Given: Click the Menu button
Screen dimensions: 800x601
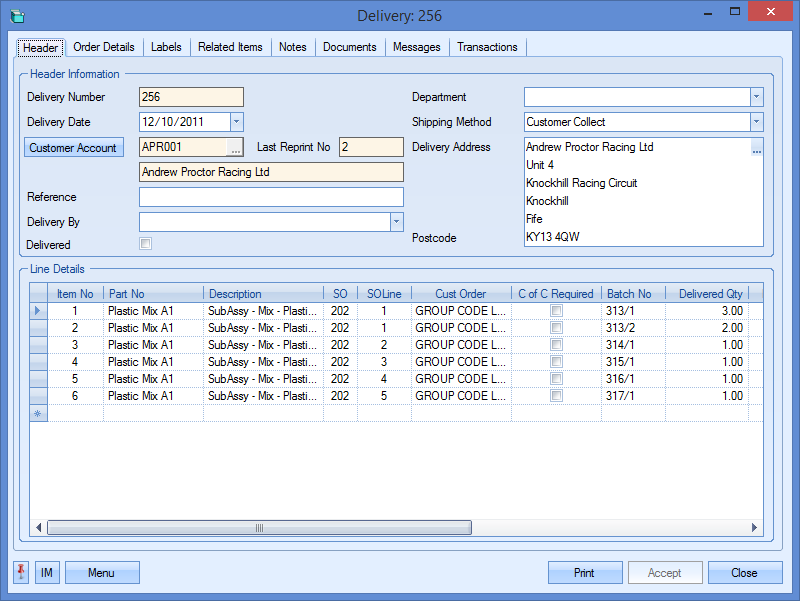Looking at the screenshot, I should [102, 573].
